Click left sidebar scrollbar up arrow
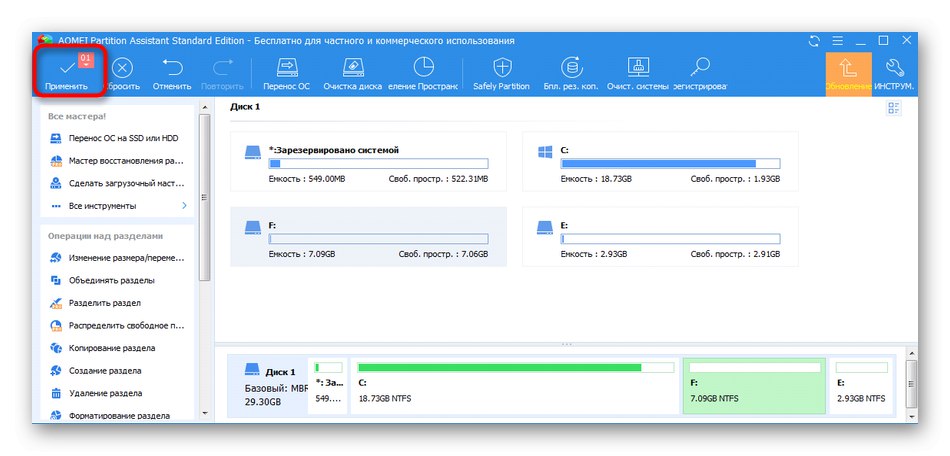Image resolution: width=950 pixels, height=456 pixels. click(x=205, y=108)
